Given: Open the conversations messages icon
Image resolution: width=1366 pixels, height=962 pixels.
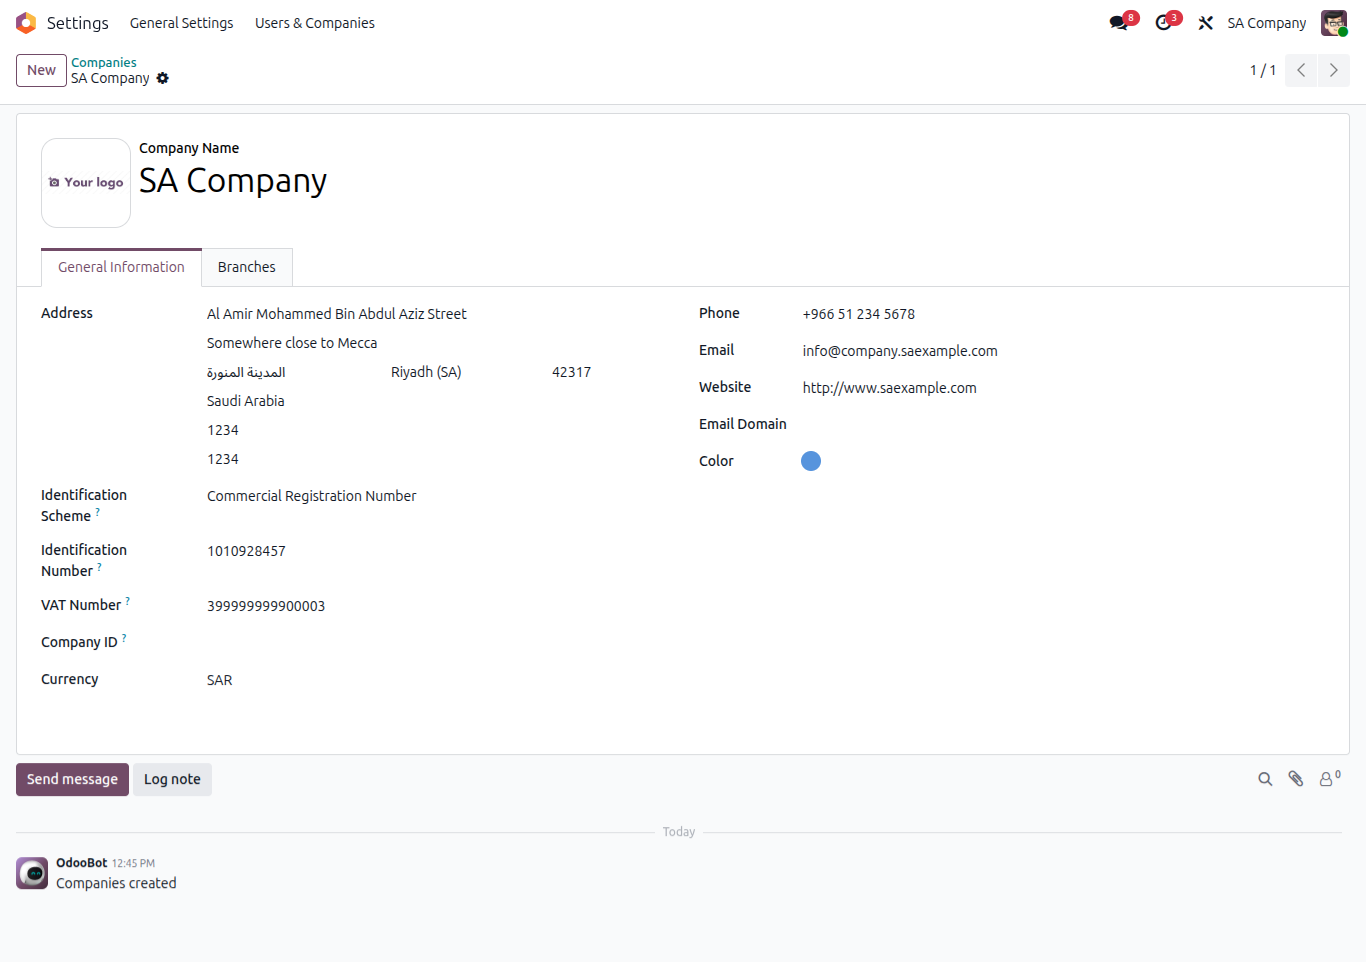Looking at the screenshot, I should tap(1119, 23).
